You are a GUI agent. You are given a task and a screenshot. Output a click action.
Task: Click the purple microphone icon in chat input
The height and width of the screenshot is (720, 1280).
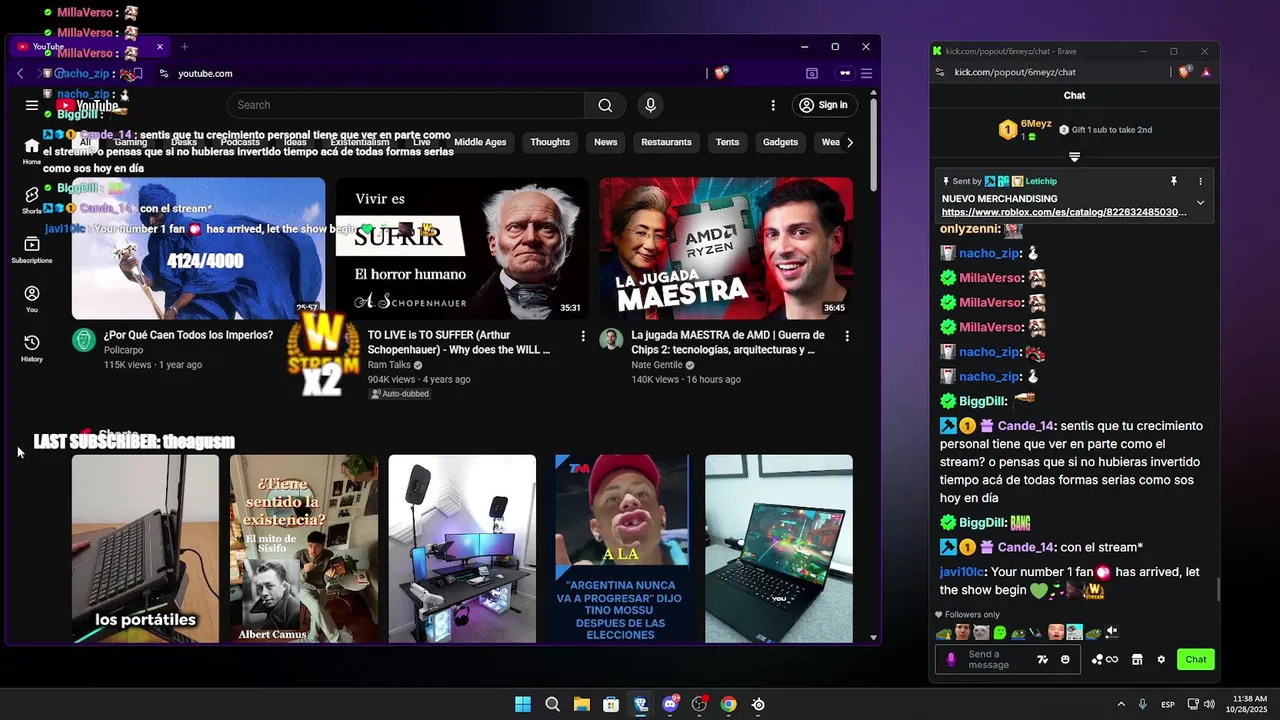[x=951, y=660]
